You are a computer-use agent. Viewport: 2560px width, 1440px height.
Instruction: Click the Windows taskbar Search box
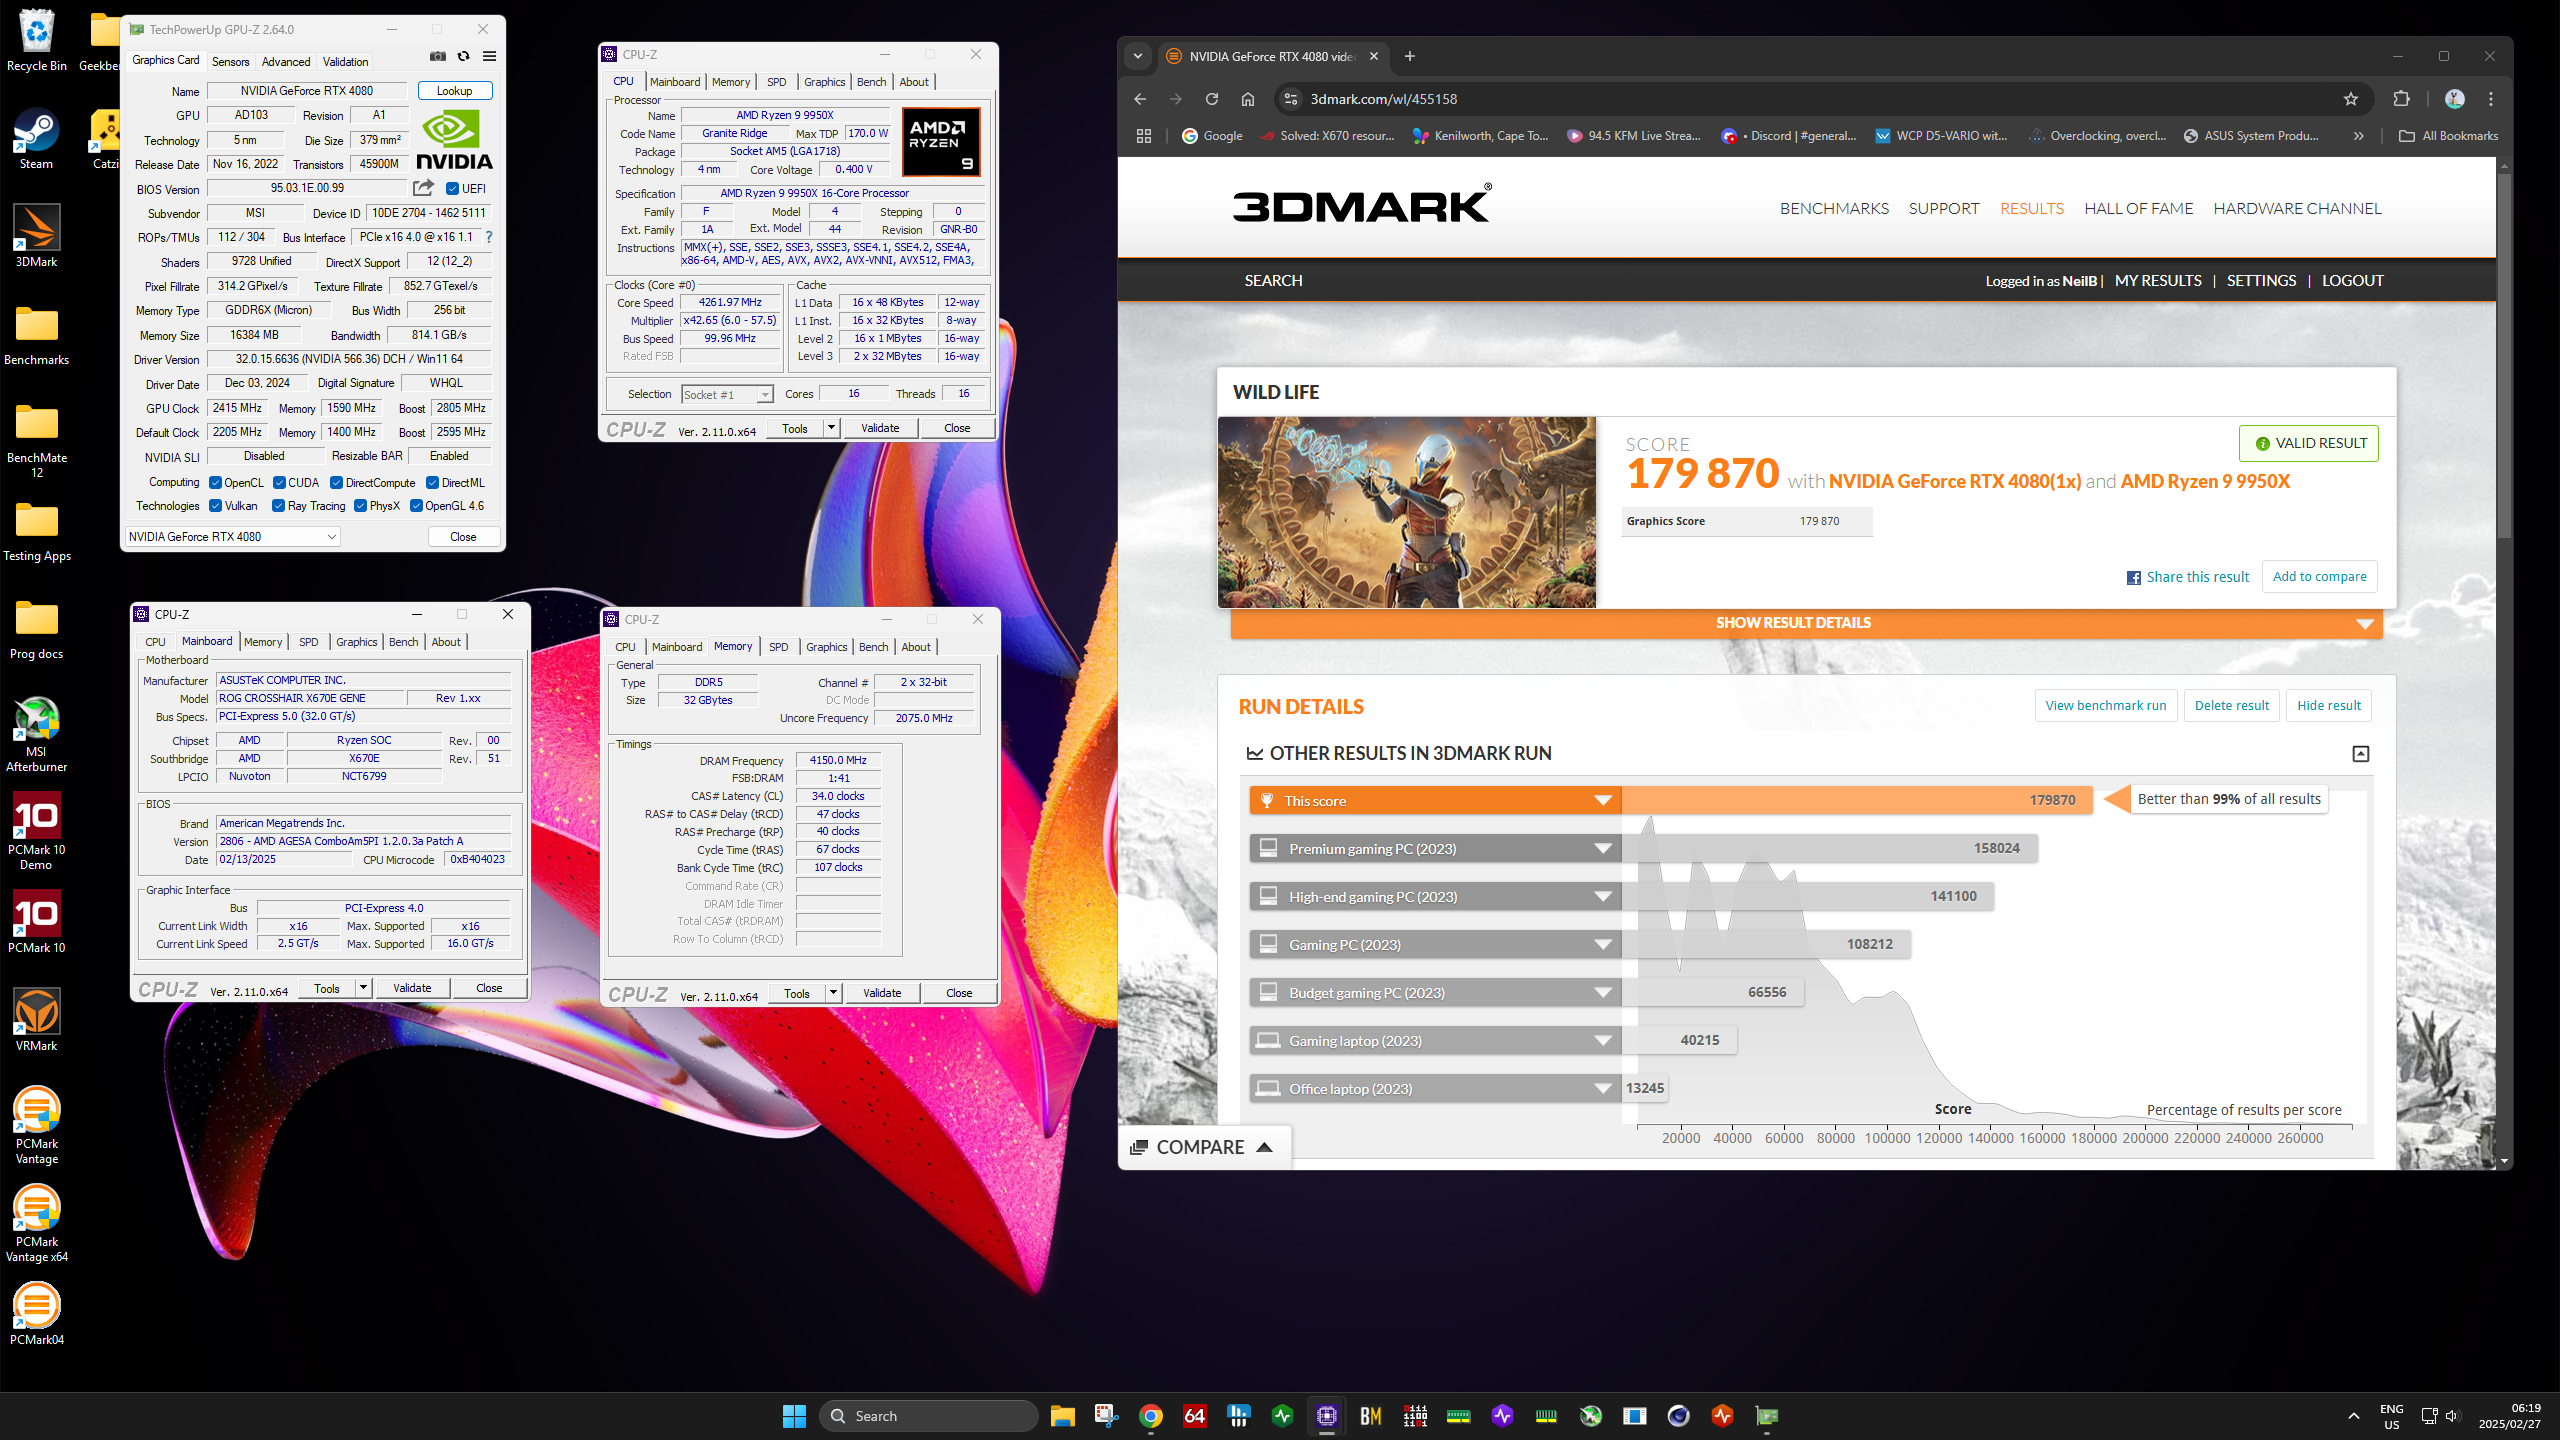928,1416
